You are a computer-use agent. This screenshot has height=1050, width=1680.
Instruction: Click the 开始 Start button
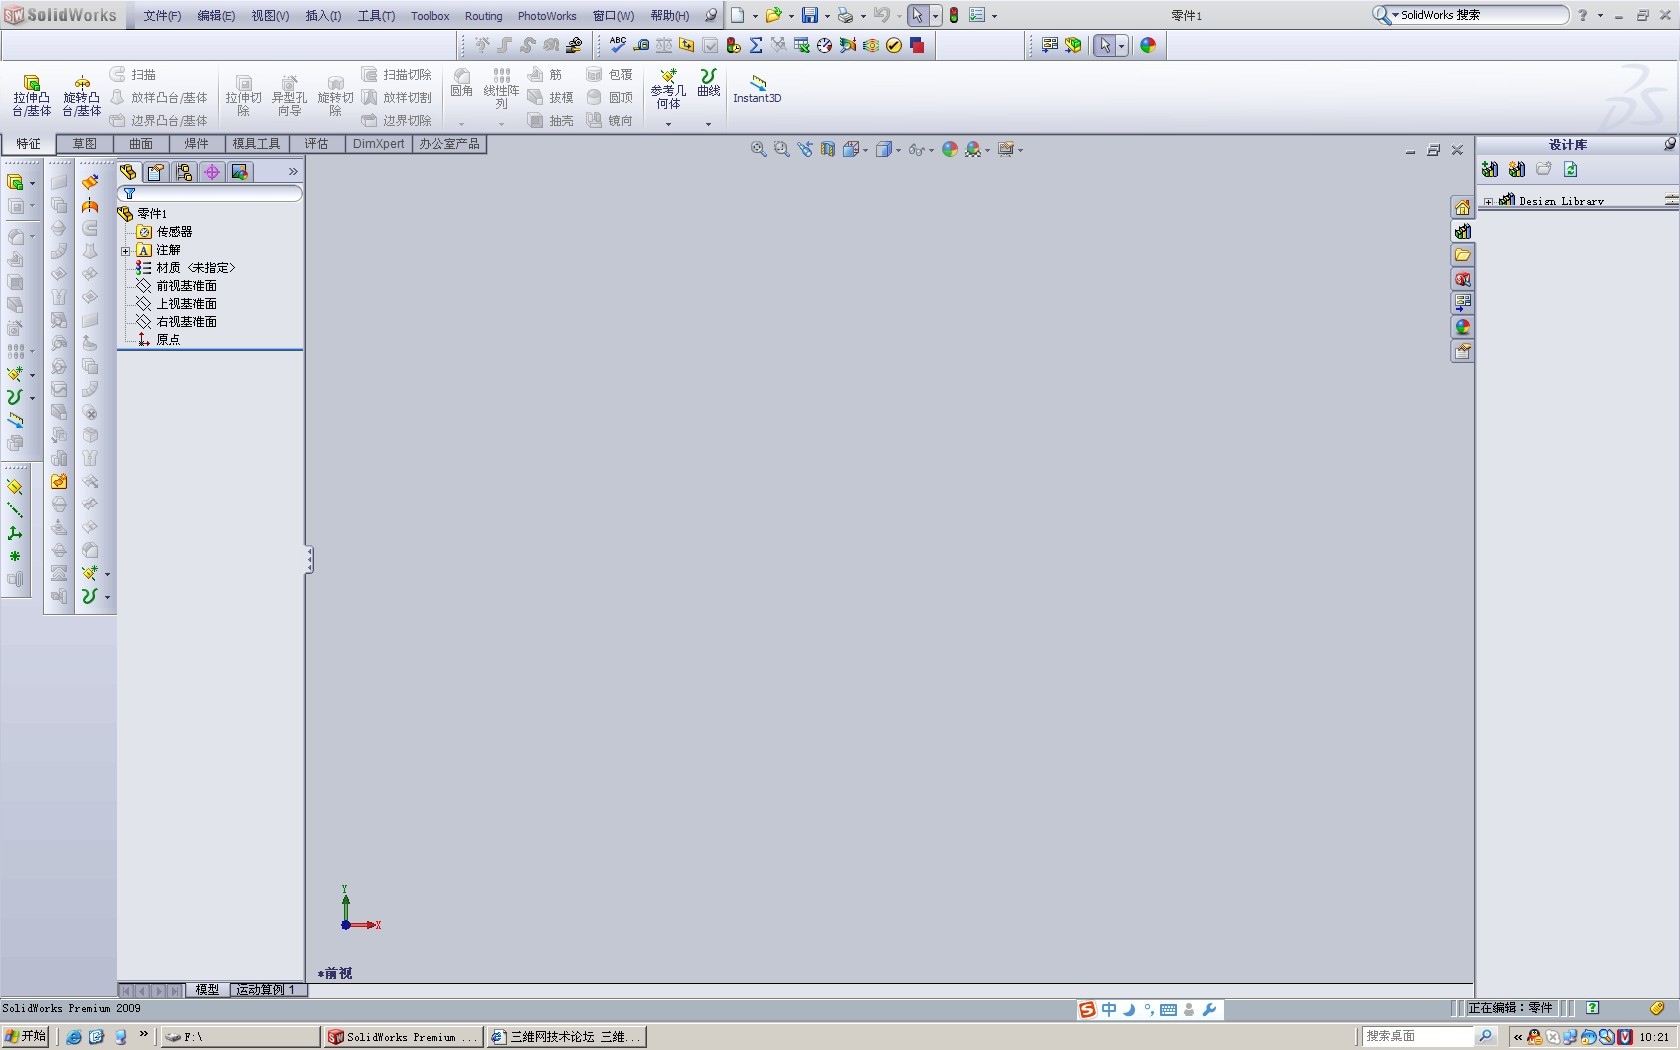tap(25, 1037)
